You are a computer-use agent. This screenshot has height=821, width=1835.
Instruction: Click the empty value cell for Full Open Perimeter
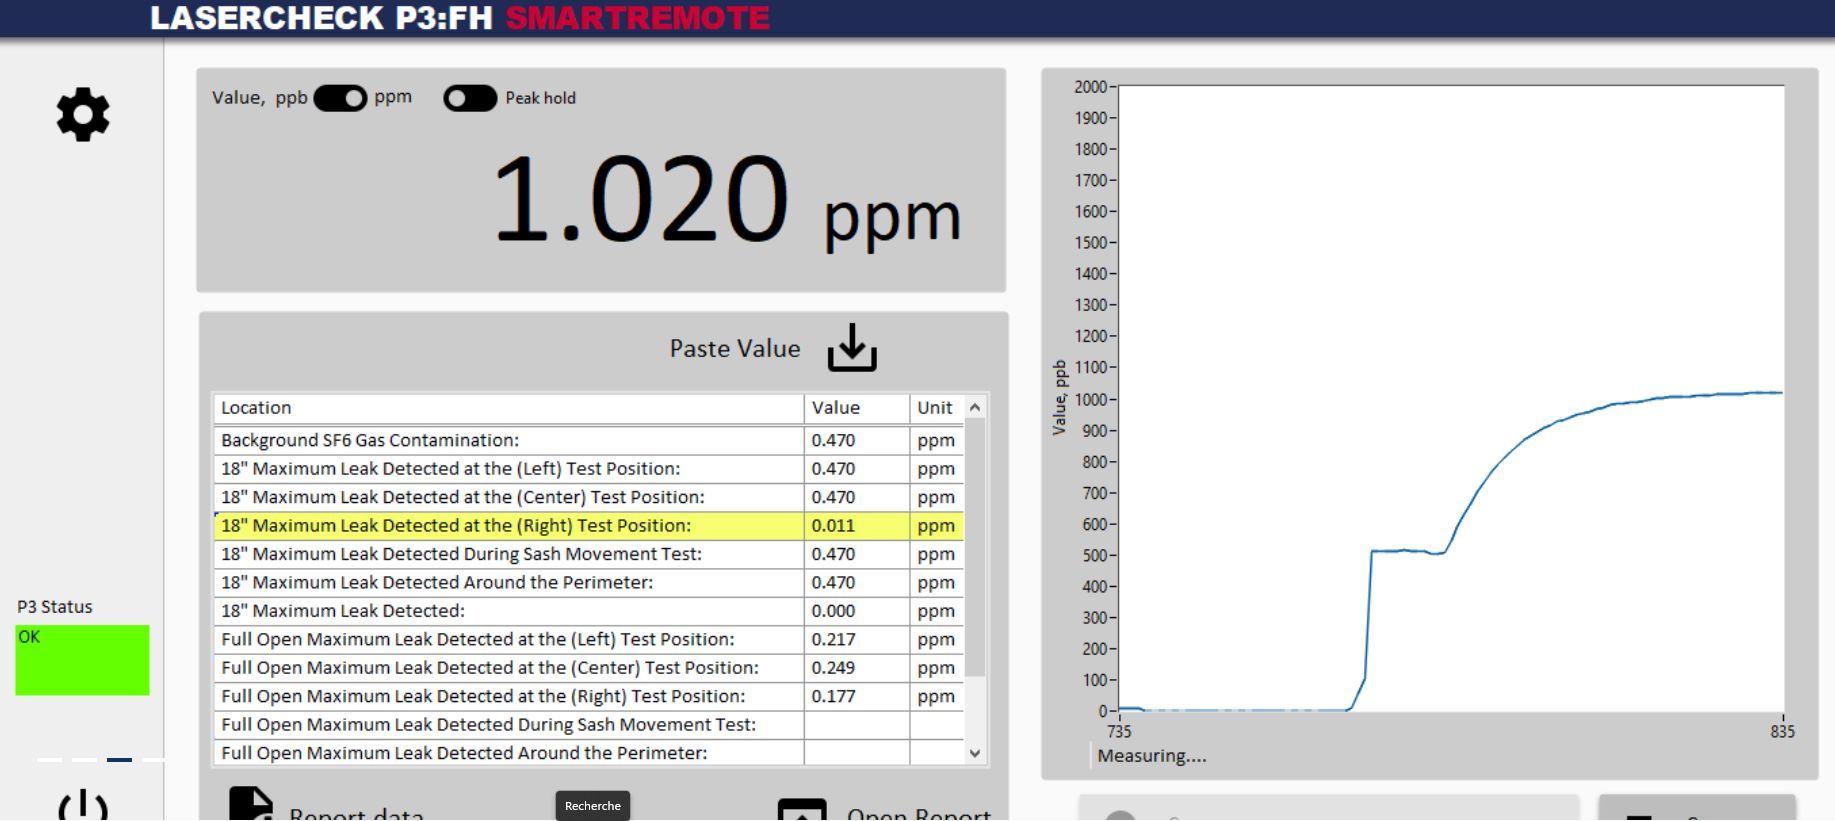click(x=856, y=753)
